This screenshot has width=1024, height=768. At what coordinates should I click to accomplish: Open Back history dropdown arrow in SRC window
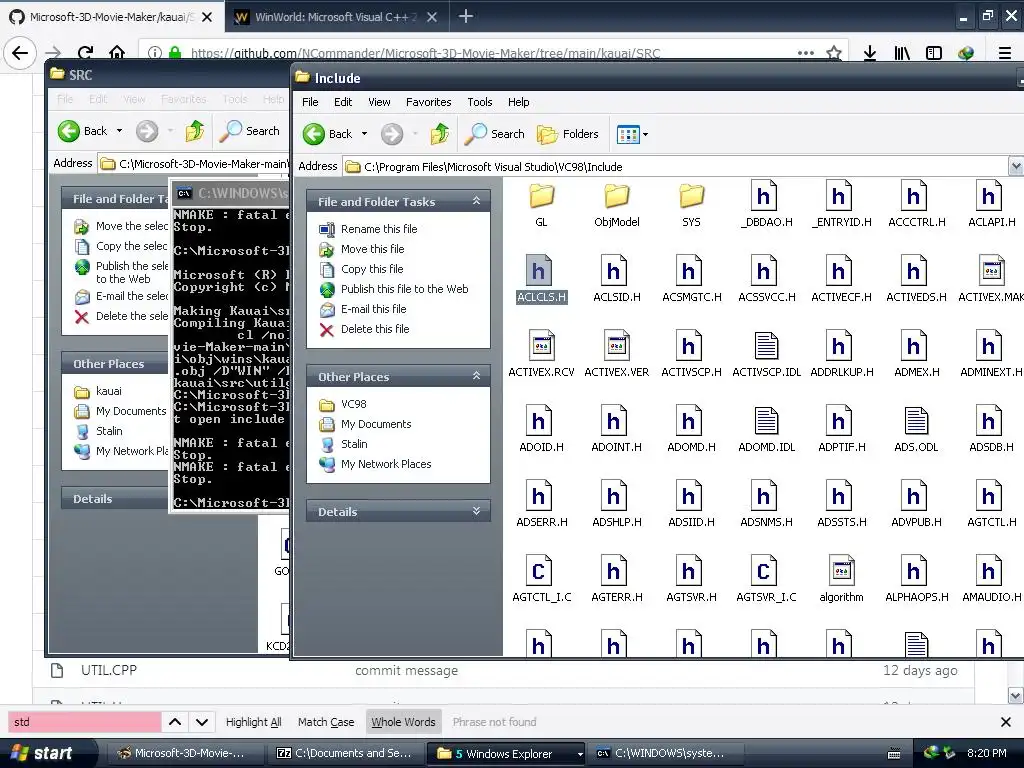point(120,131)
